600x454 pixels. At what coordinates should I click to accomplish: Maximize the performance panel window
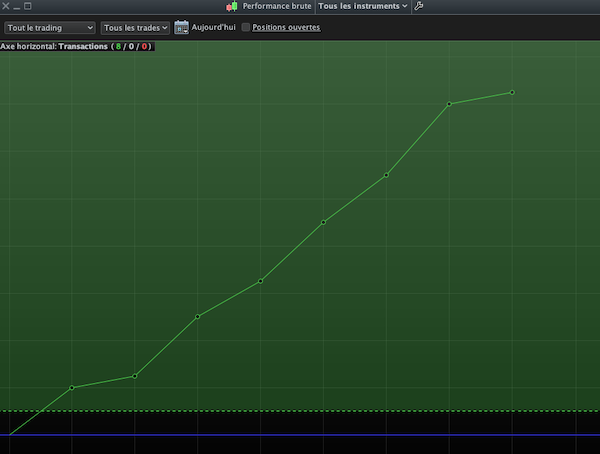[x=28, y=6]
